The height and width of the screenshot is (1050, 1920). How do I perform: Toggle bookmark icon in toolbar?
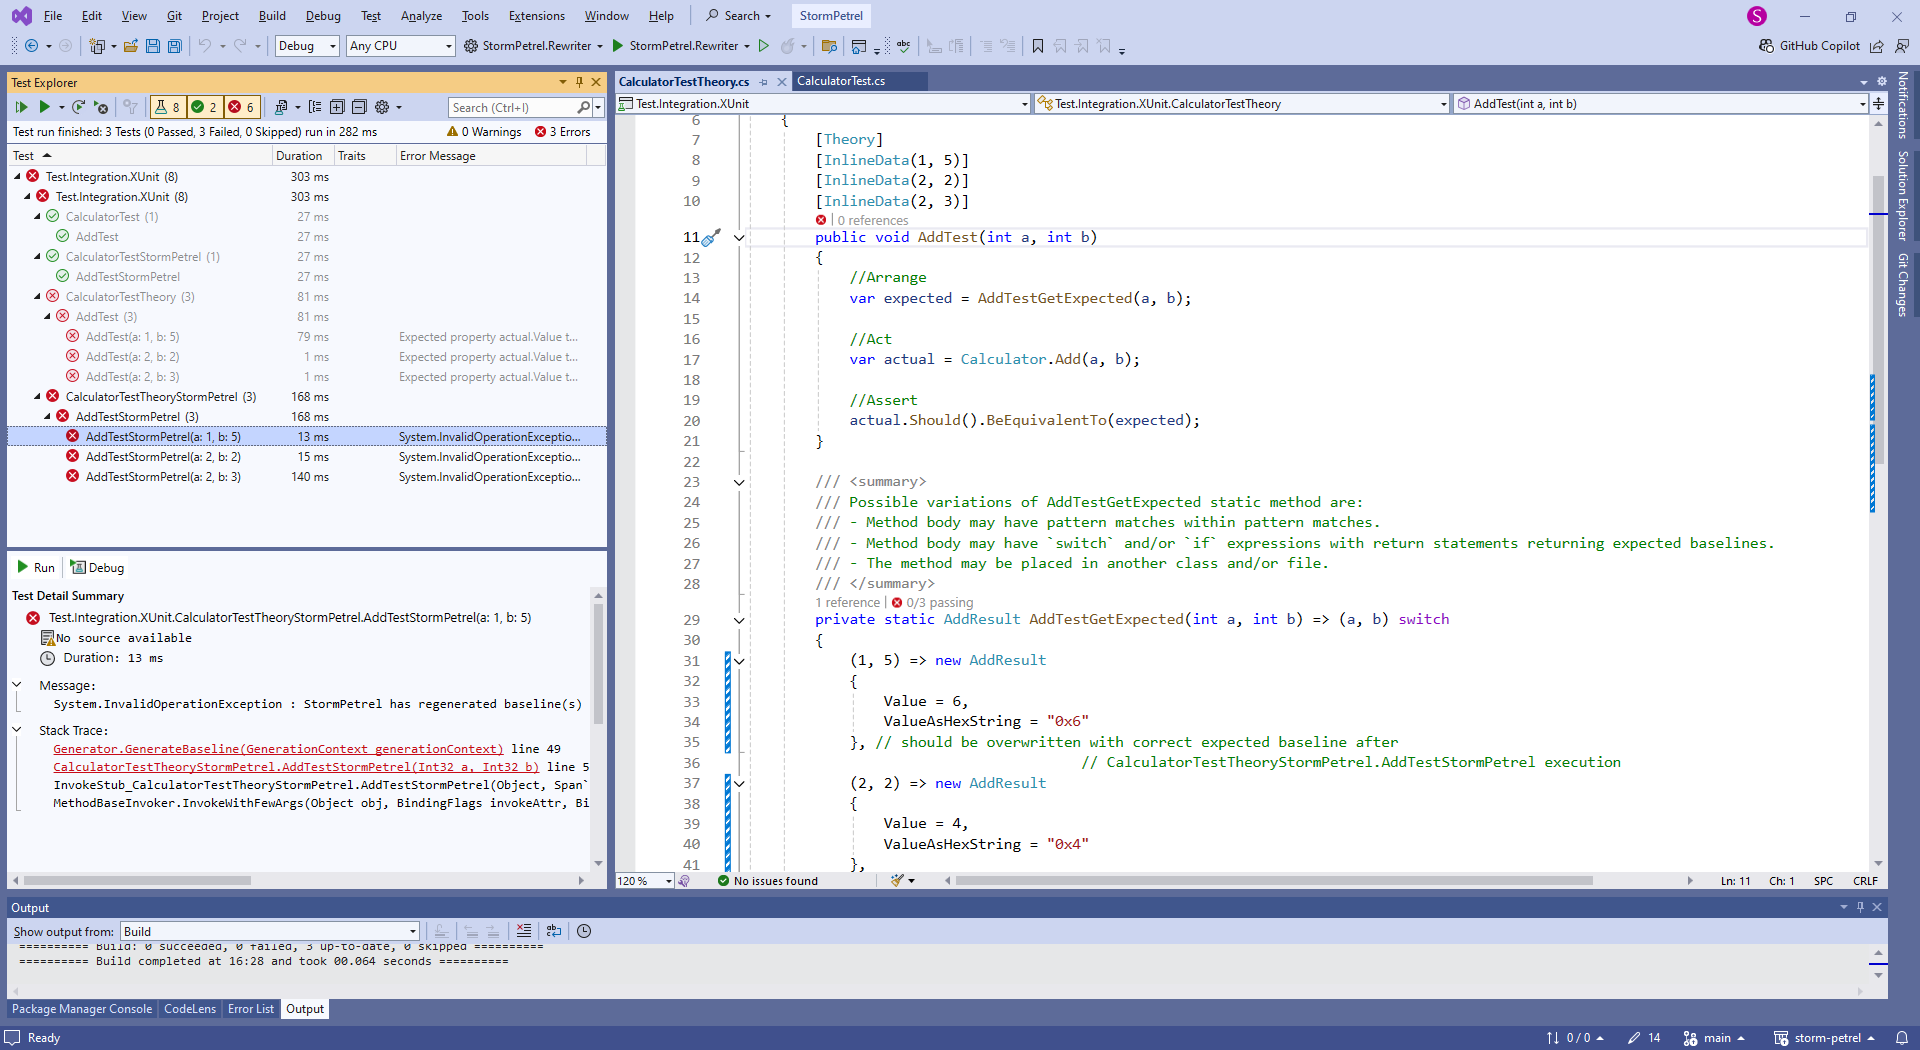tap(1038, 46)
